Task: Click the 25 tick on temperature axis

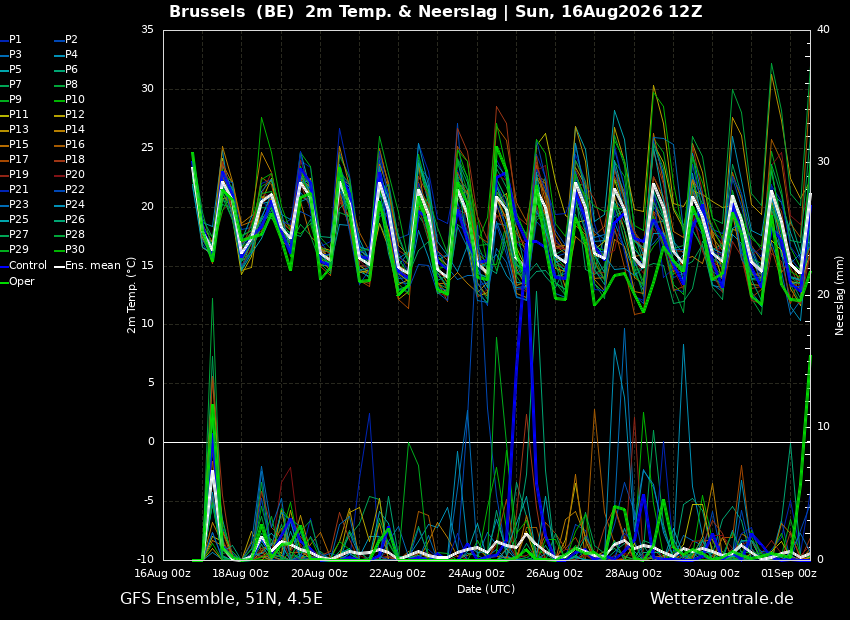Action: click(147, 147)
